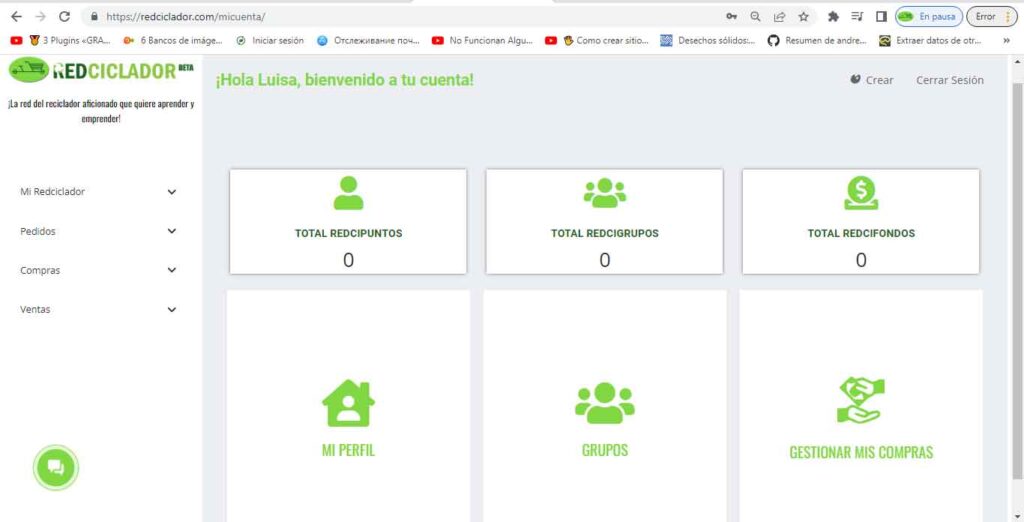This screenshot has height=522, width=1024.
Task: Click the Total Redcifondos dollar icon
Action: [x=860, y=193]
